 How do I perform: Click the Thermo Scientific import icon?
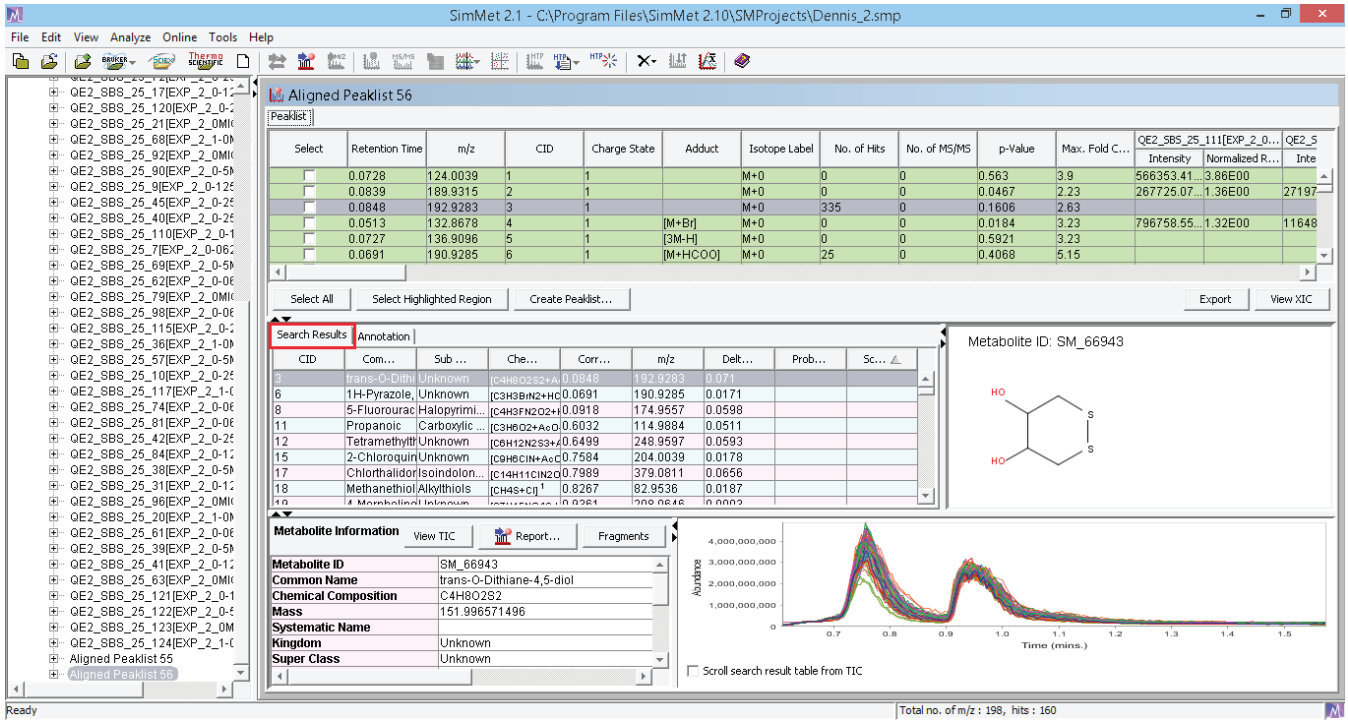[x=206, y=61]
